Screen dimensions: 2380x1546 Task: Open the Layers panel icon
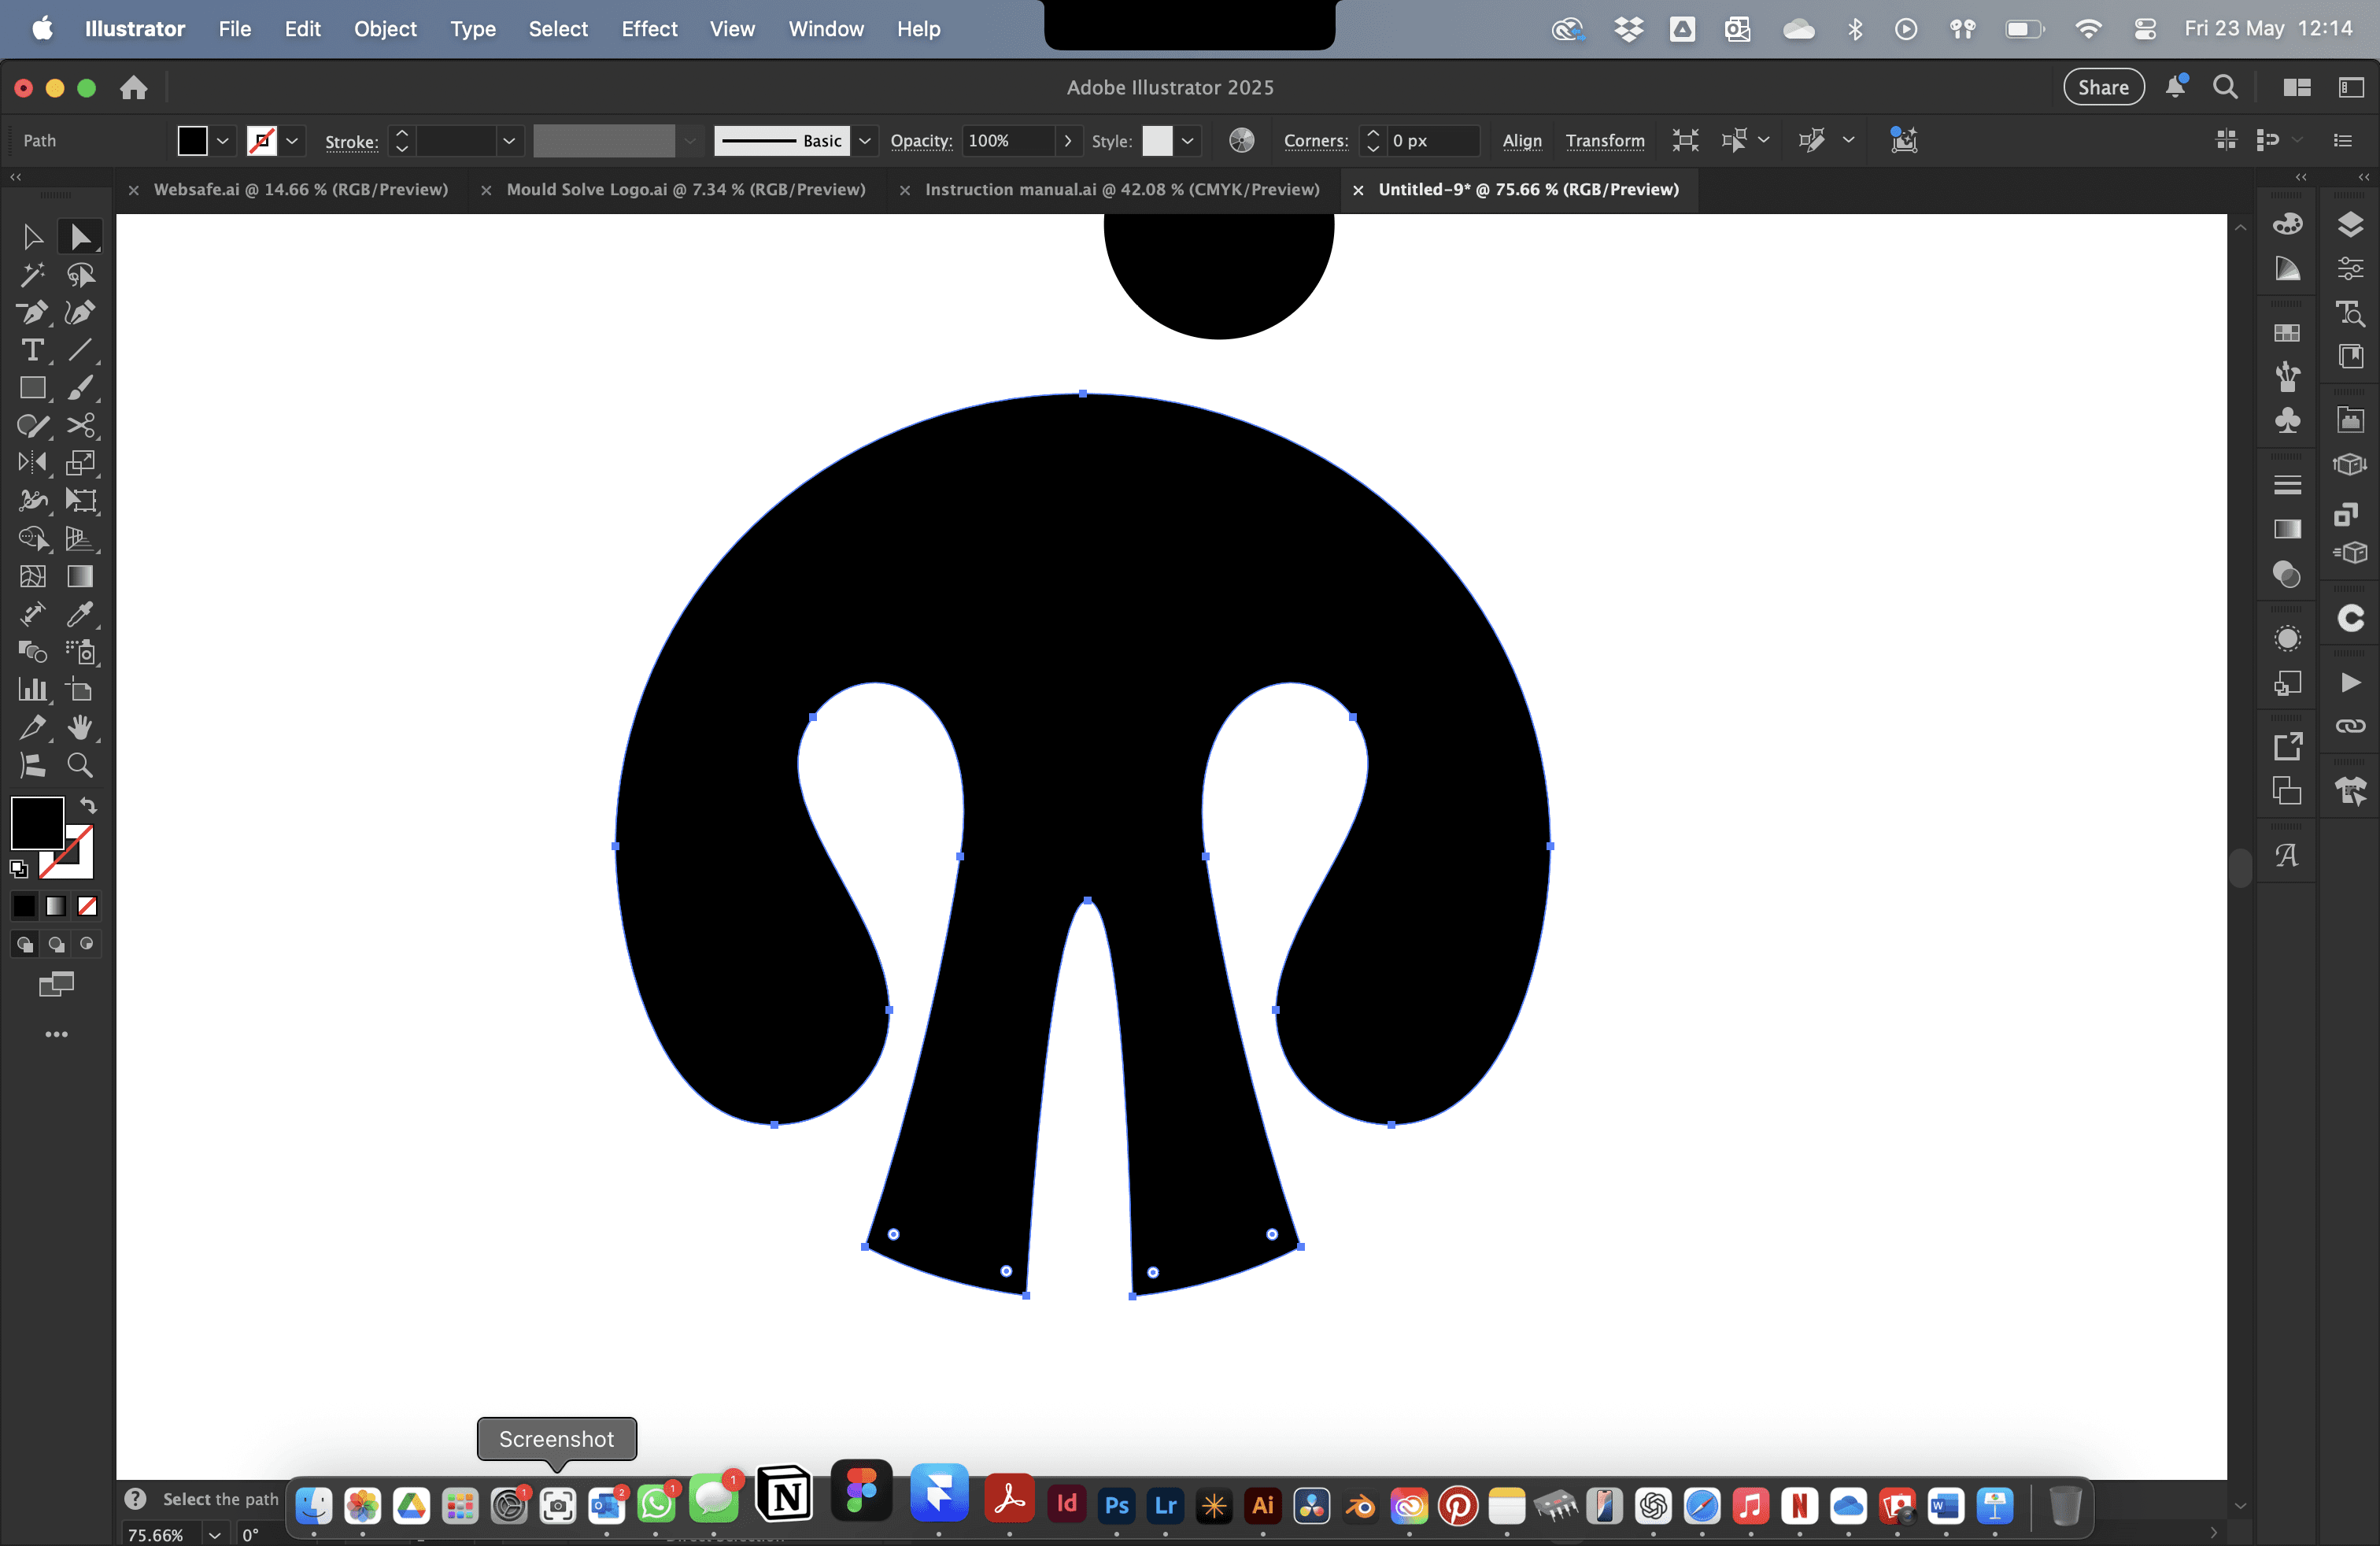2350,224
